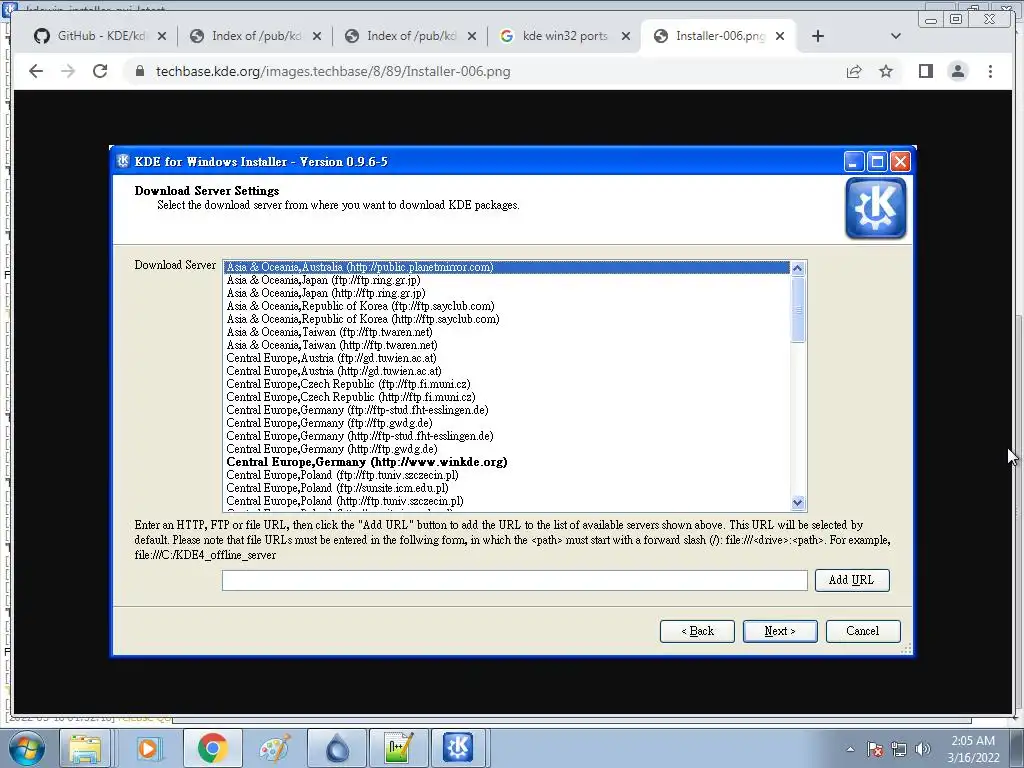Screen dimensions: 1024x768
Task: Click the Back button in installer
Action: pos(697,632)
